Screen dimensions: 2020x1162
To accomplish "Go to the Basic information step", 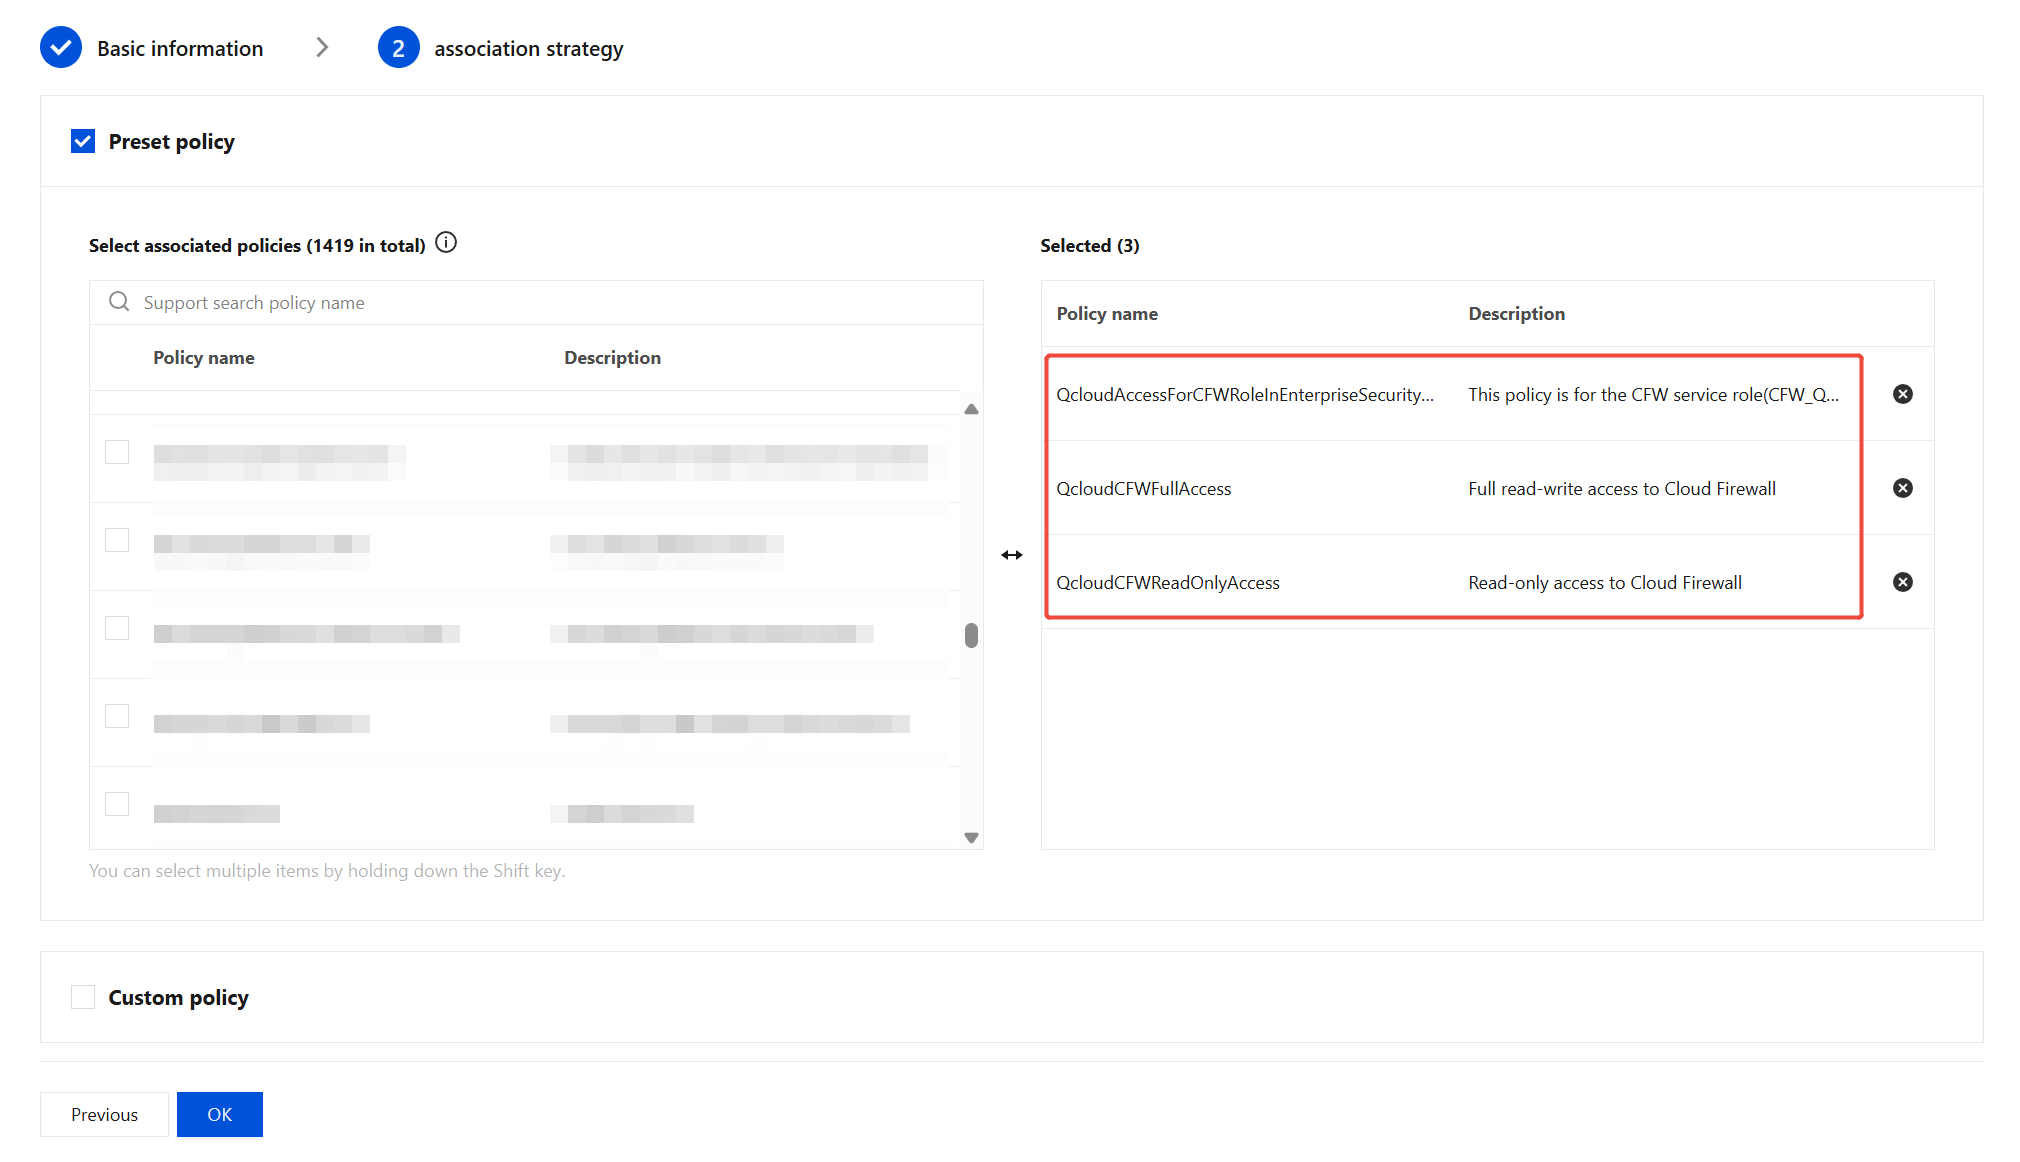I will 180,48.
